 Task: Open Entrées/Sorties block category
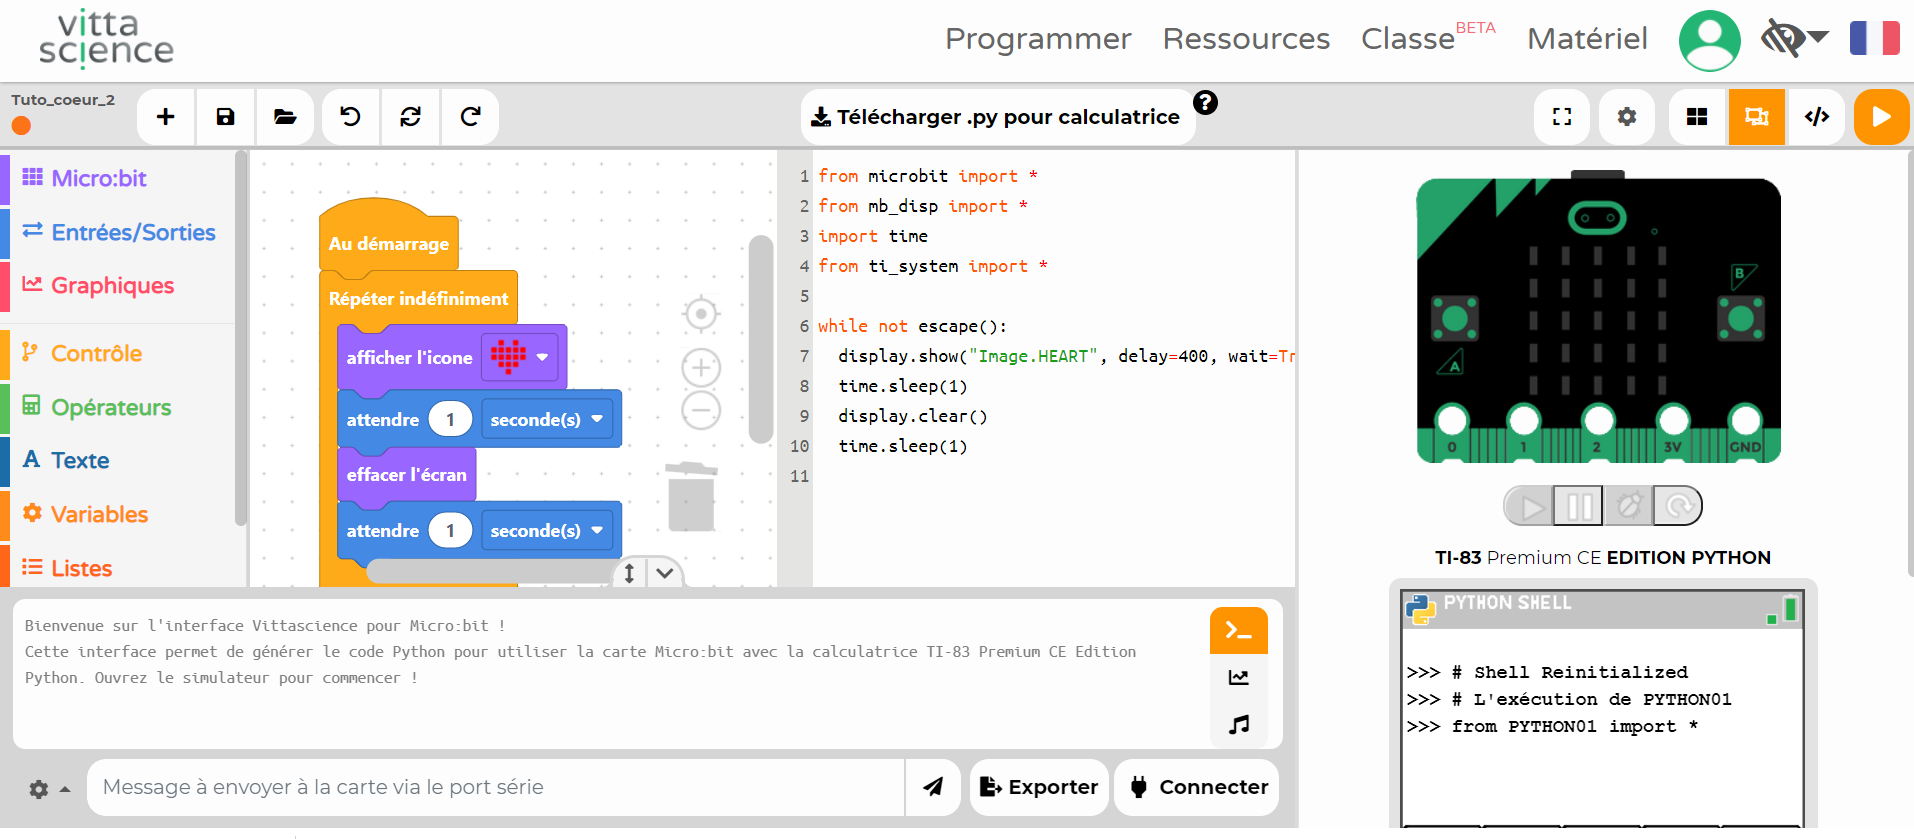point(118,232)
